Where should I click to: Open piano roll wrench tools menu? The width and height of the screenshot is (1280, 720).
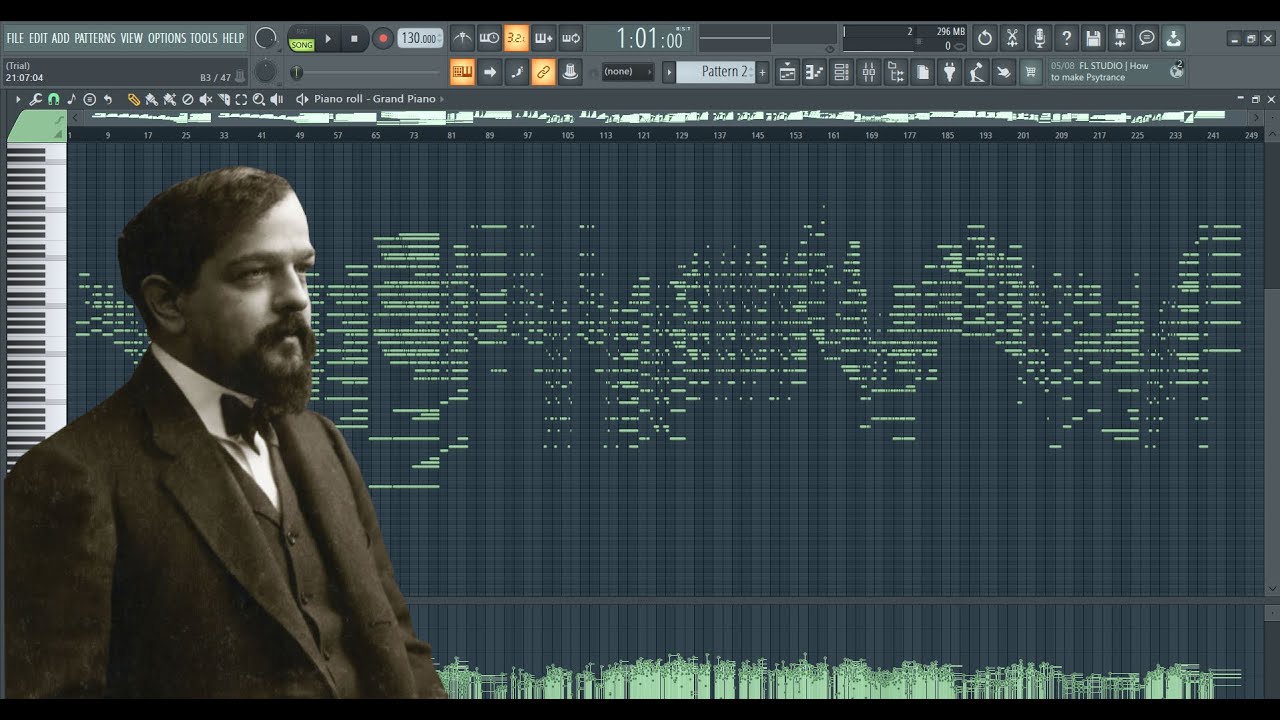(x=35, y=99)
